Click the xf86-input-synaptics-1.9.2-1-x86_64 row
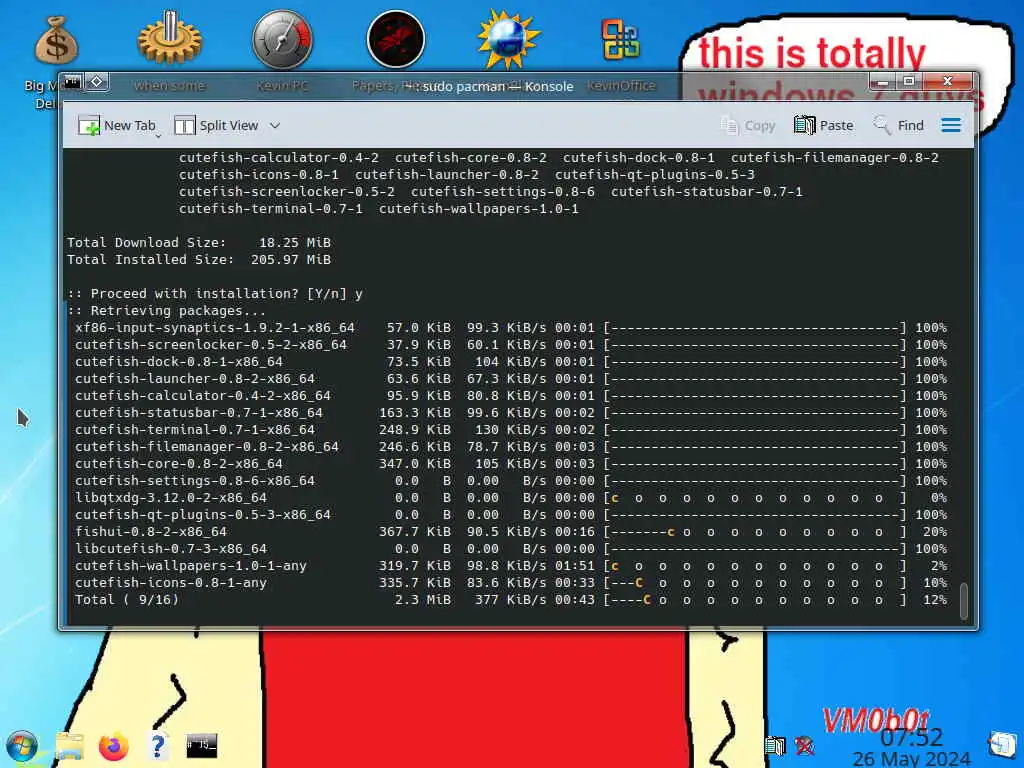This screenshot has width=1024, height=768. click(x=511, y=328)
